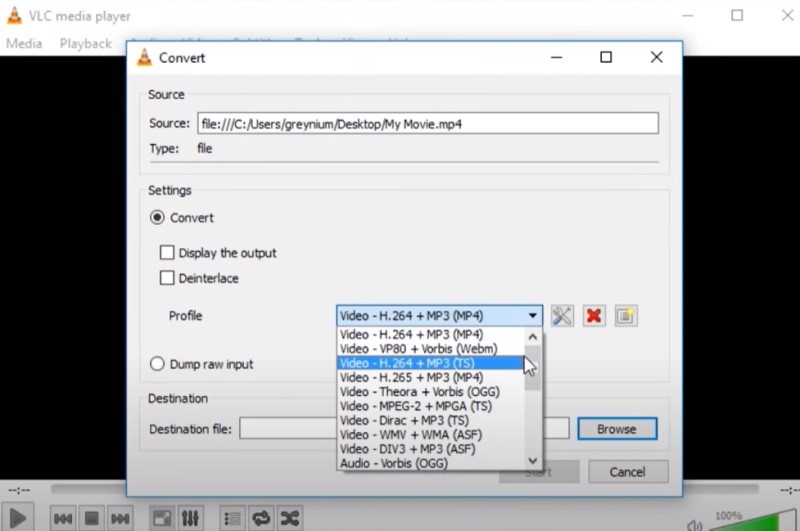The image size is (800, 531).
Task: Click the Source file path field
Action: click(x=427, y=124)
